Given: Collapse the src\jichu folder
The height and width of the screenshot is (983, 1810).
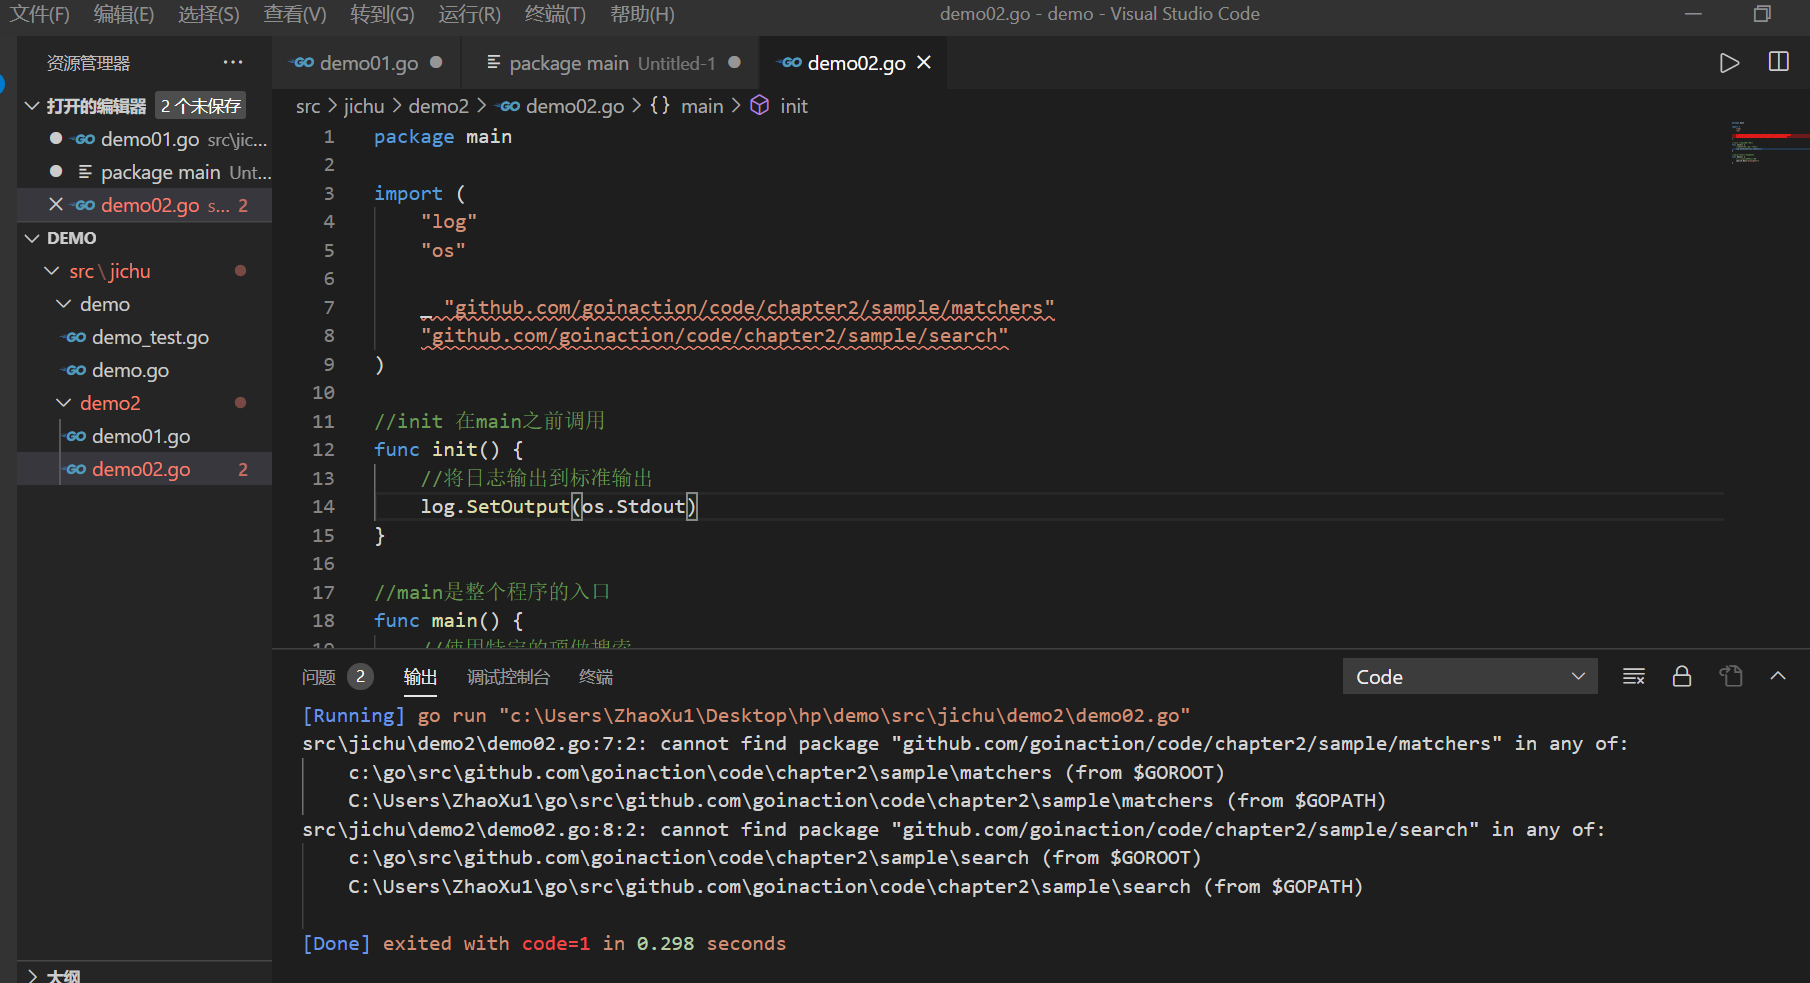Looking at the screenshot, I should pos(52,271).
